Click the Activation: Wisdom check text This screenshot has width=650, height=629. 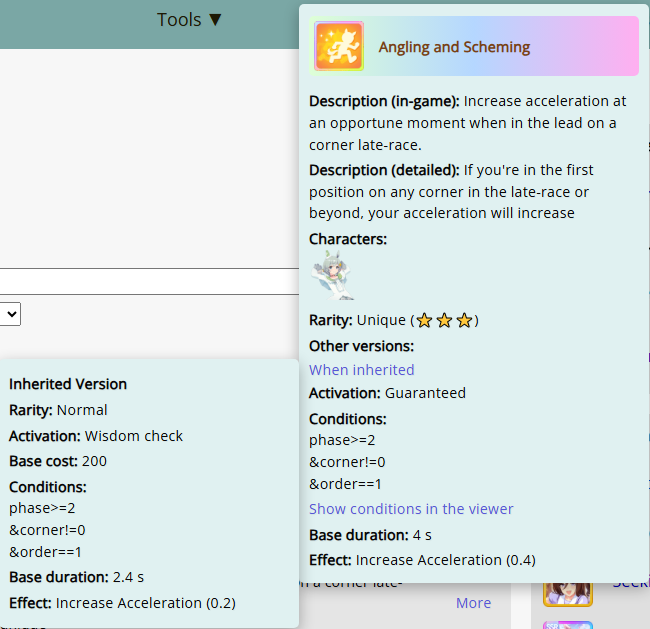(96, 436)
